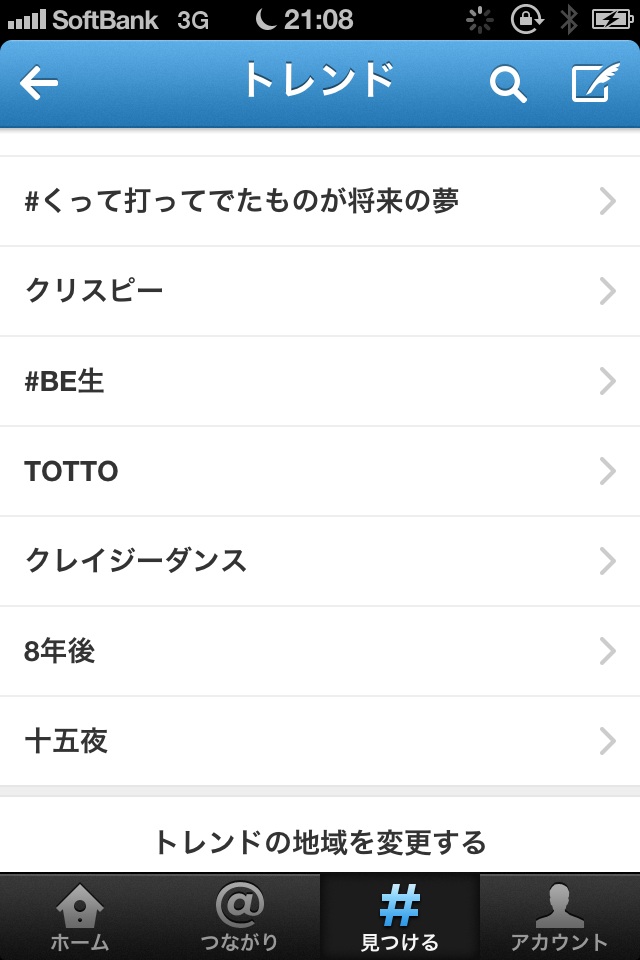The height and width of the screenshot is (960, 640).
Task: Tap the back arrow icon
Action: [x=39, y=85]
